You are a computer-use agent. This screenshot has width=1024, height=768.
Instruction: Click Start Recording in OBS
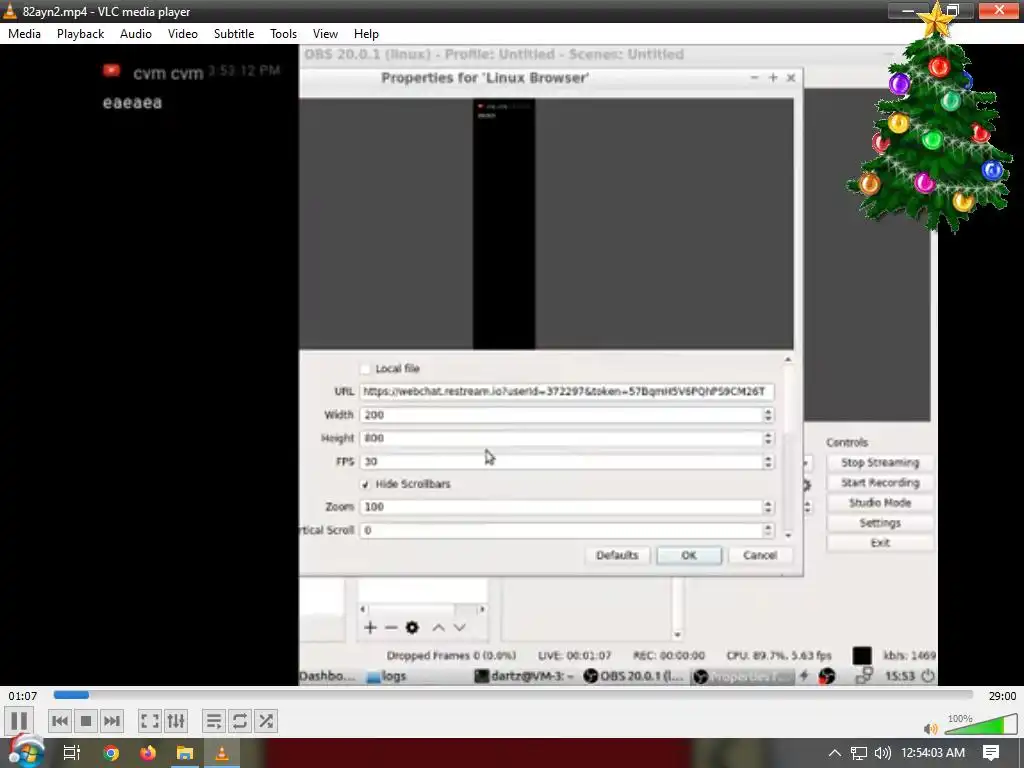880,483
